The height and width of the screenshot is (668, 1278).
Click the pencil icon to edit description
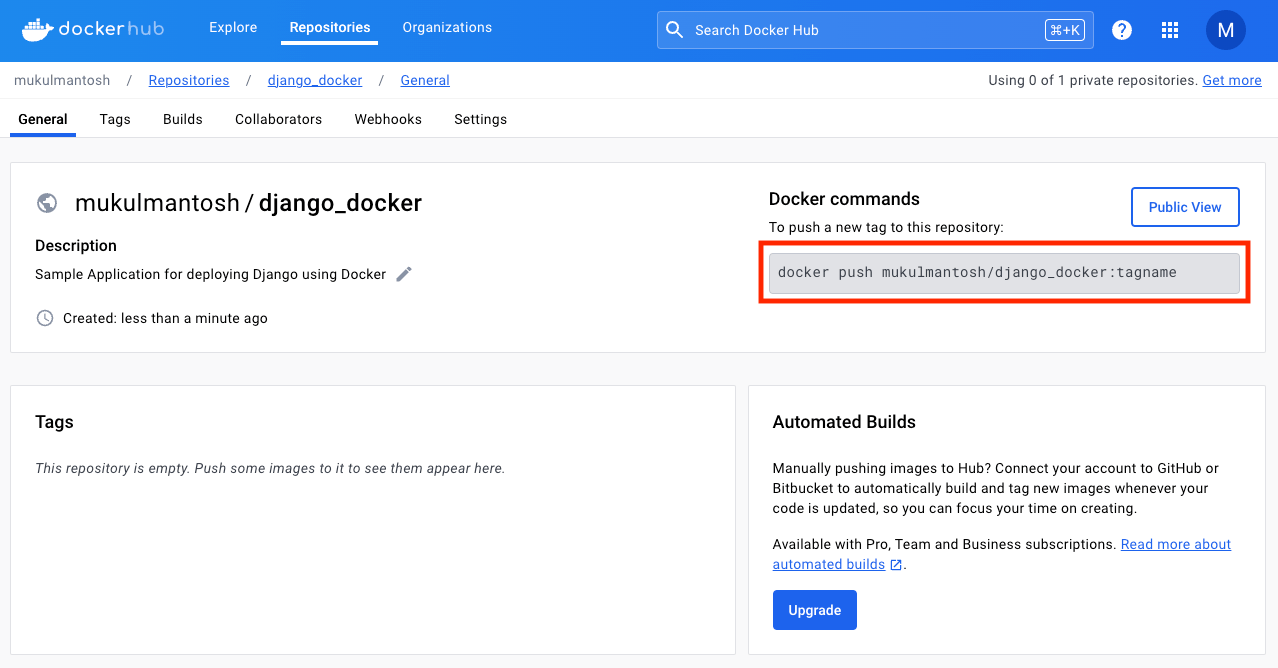click(404, 274)
